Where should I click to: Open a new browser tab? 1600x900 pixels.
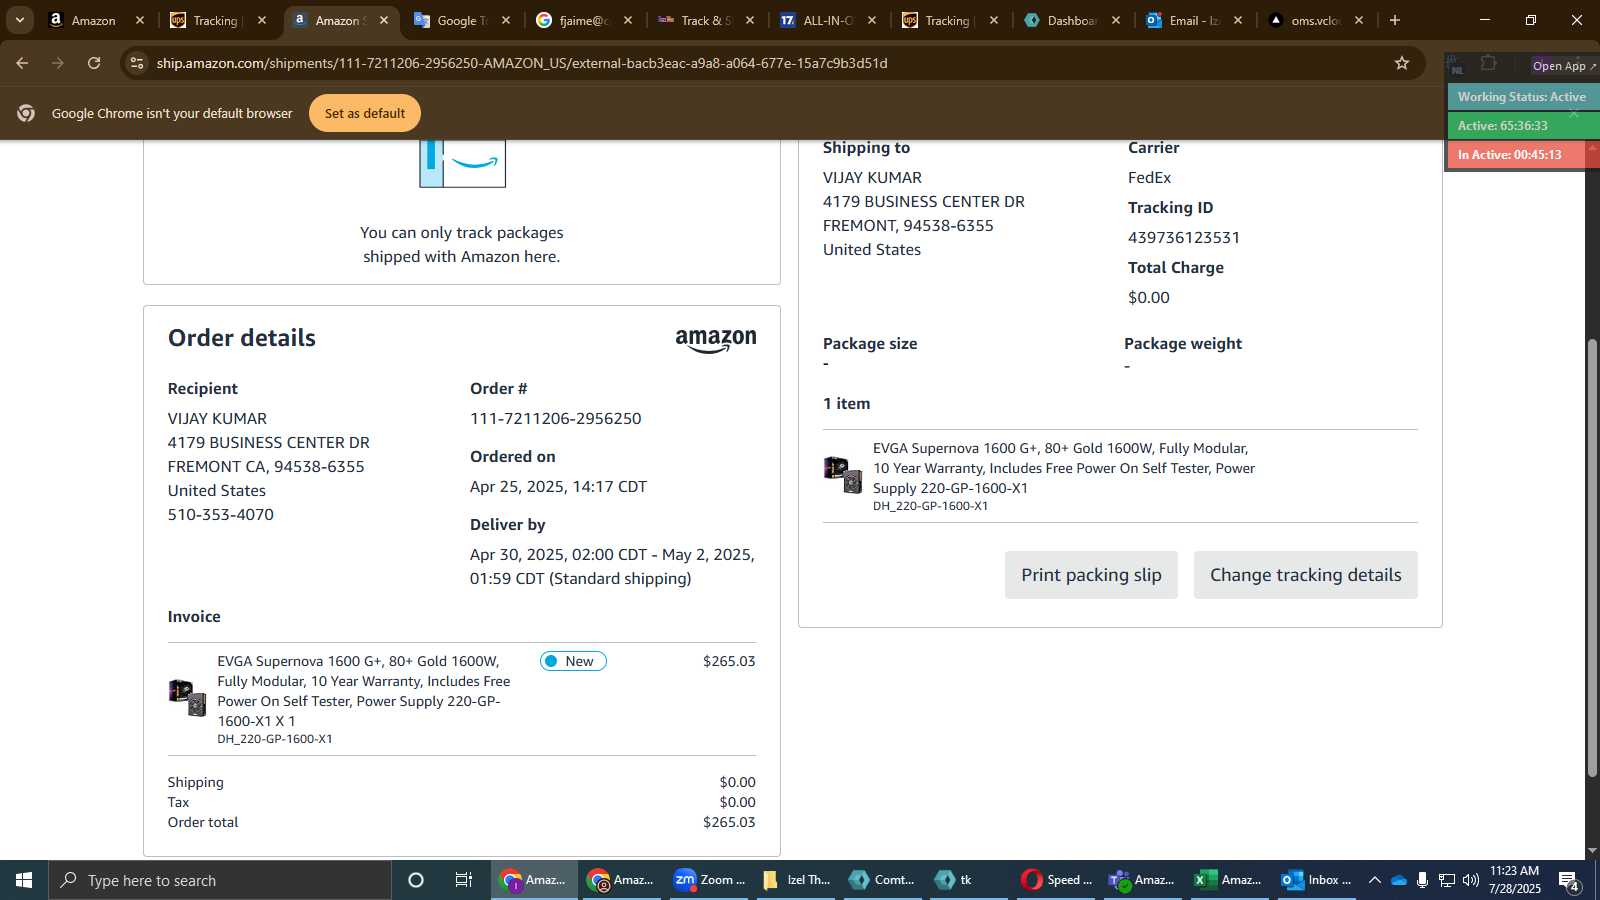click(x=1395, y=20)
